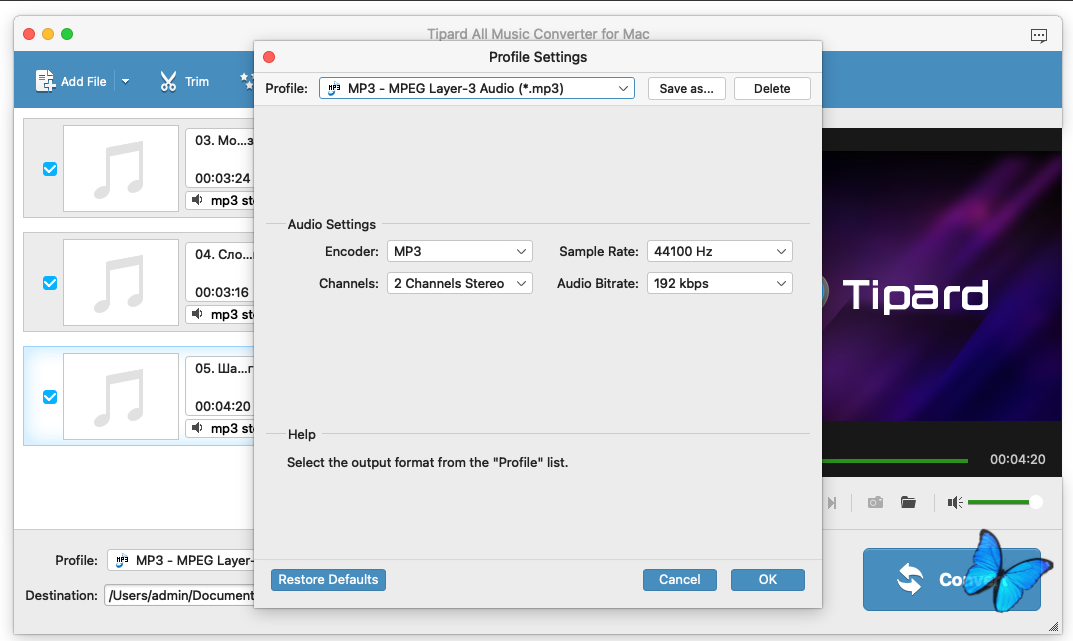Screen dimensions: 1073x641
Task: Click the MP3 icon in dialog Profile combo
Action: (334, 88)
